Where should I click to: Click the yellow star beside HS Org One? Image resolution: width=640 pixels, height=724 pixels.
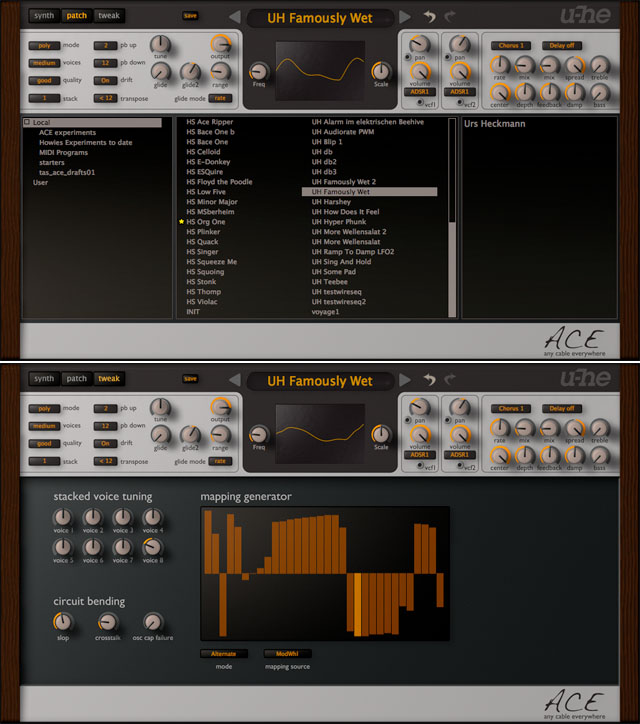[x=181, y=222]
